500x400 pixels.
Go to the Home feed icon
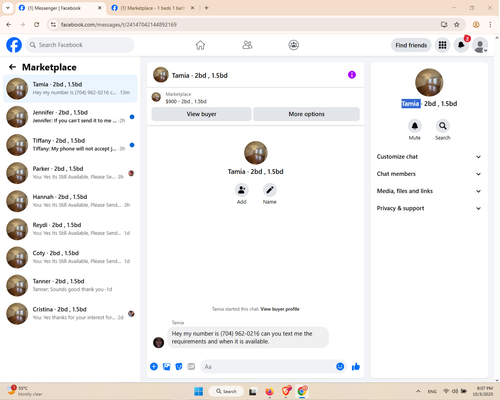200,45
